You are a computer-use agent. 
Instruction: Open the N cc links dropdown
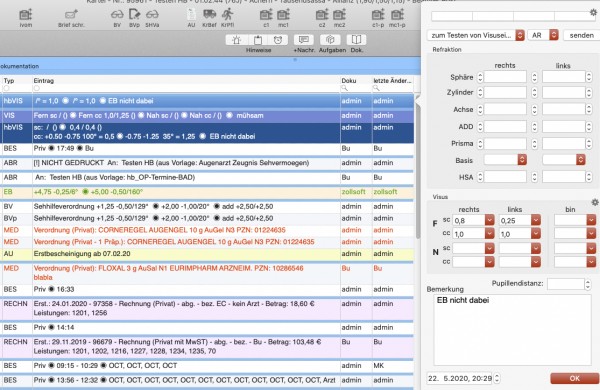pyautogui.click(x=536, y=262)
